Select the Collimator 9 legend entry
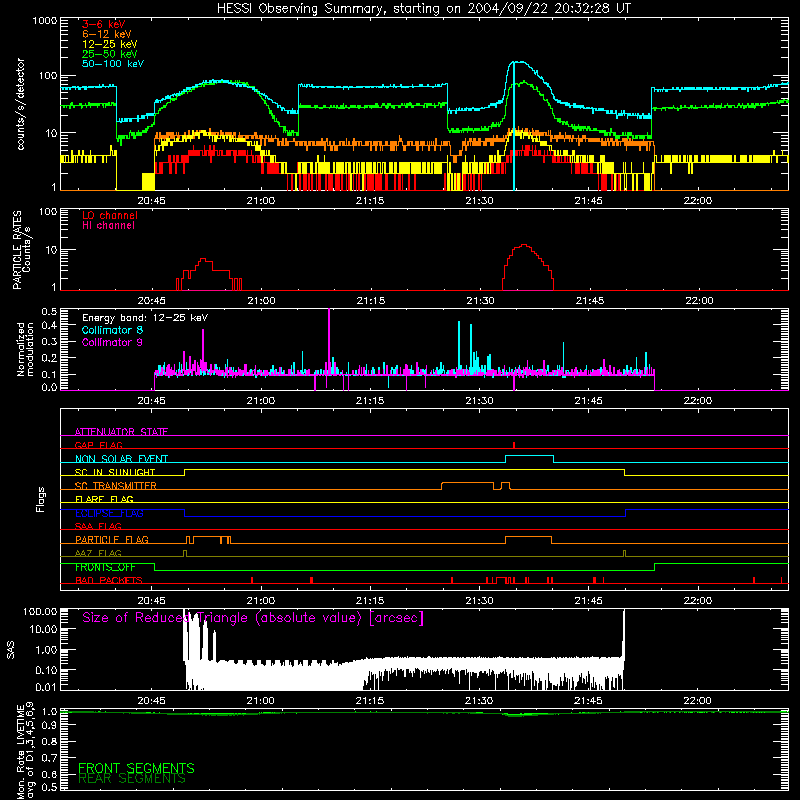This screenshot has width=800, height=800. [x=112, y=342]
